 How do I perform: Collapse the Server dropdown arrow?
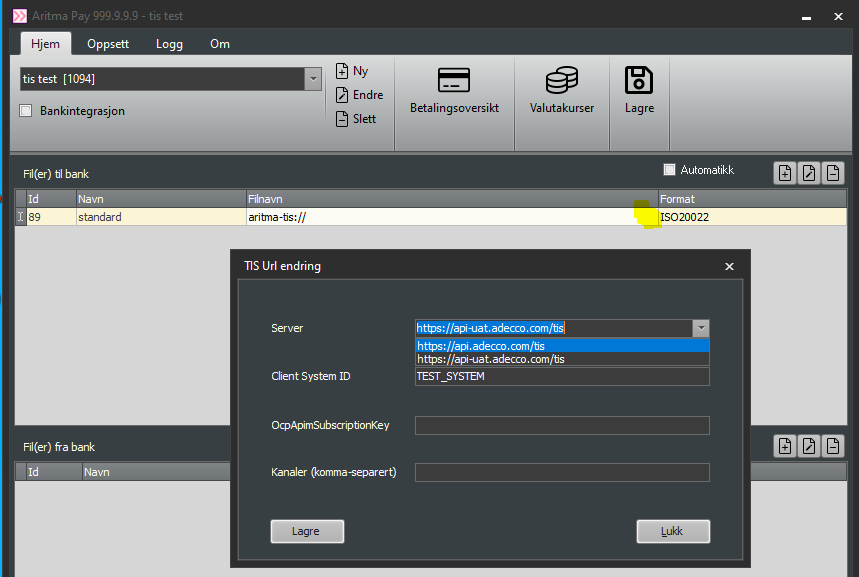(701, 328)
